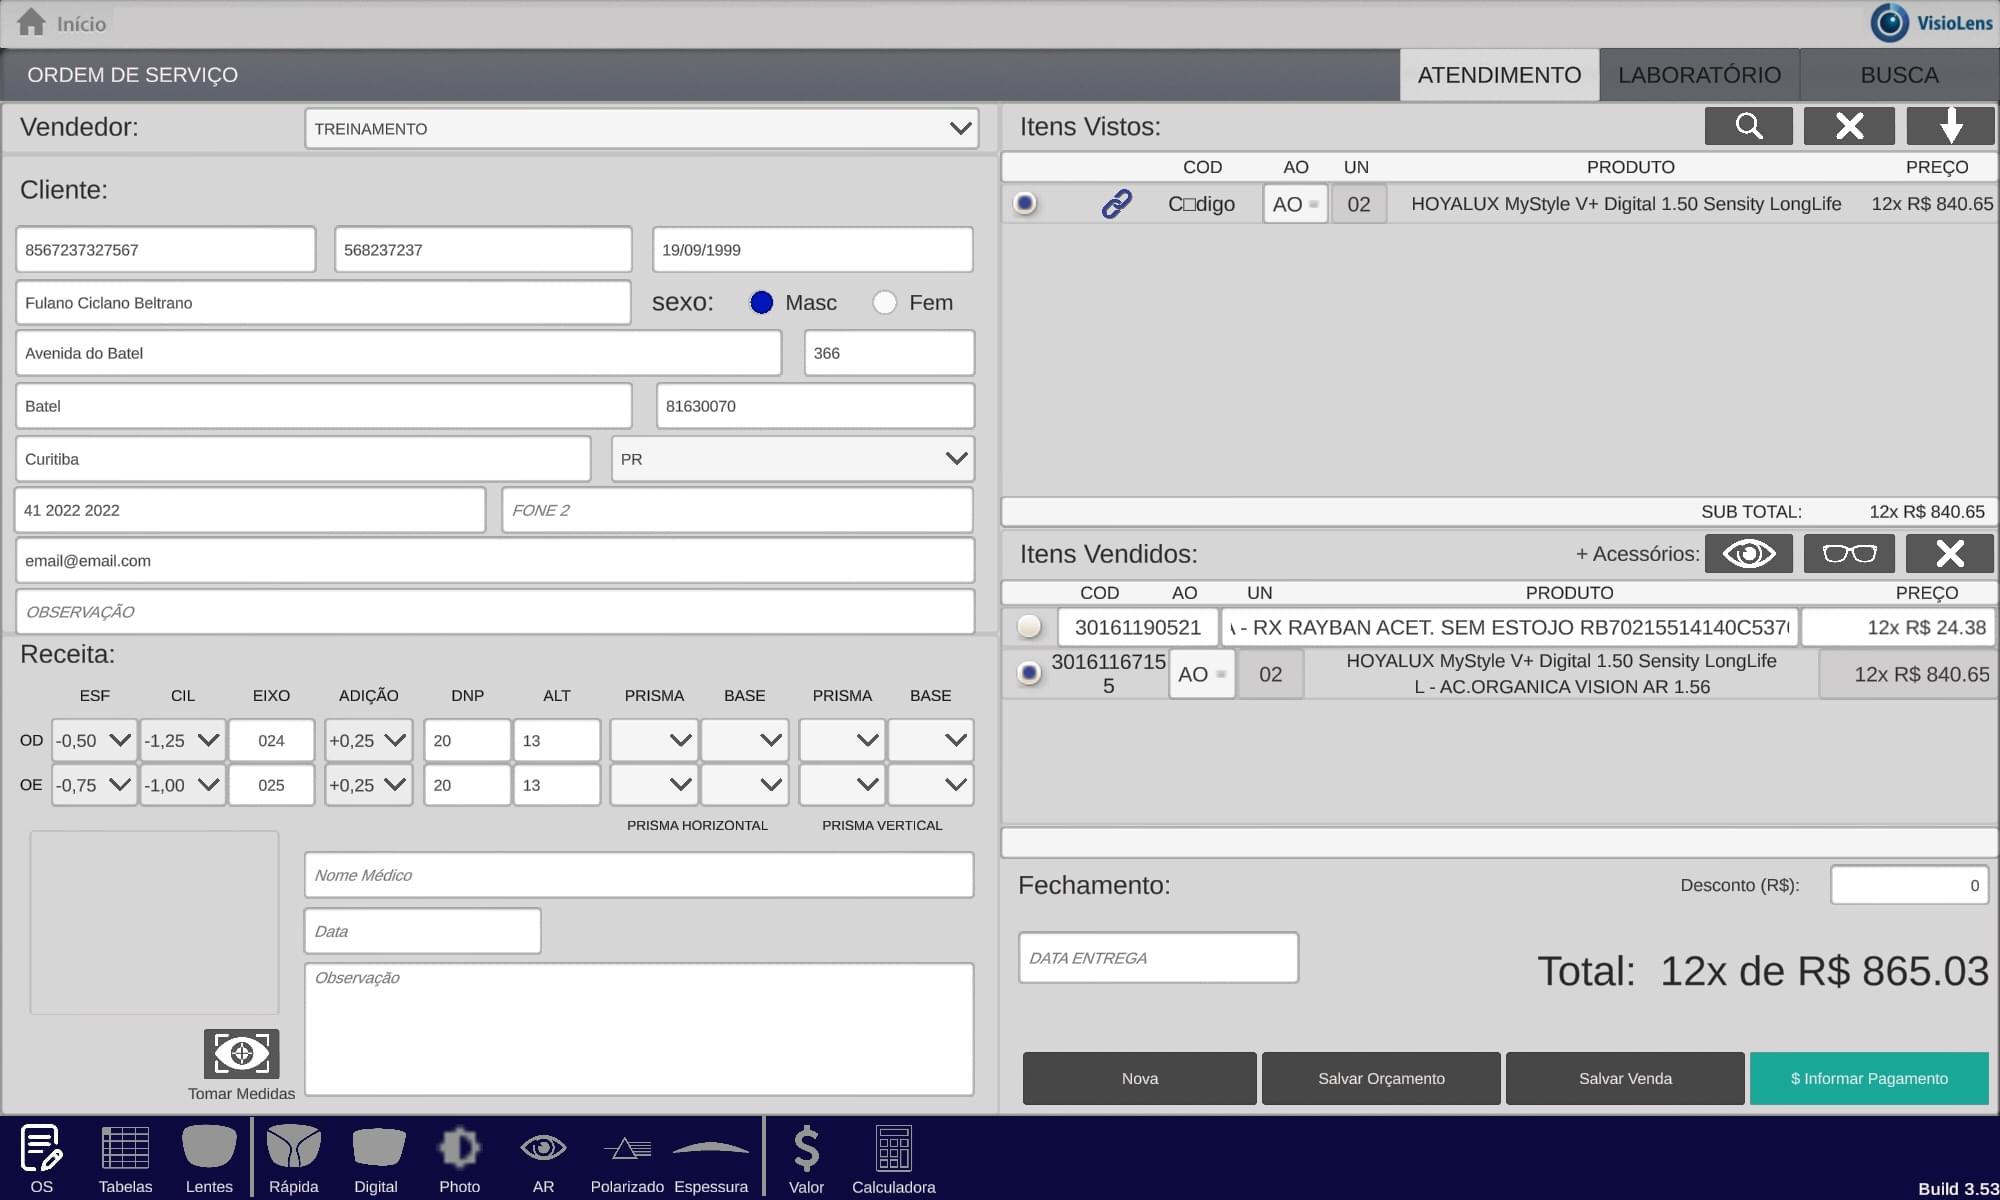Add frame accessory with glasses icon
This screenshot has height=1200, width=2000.
pos(1849,553)
